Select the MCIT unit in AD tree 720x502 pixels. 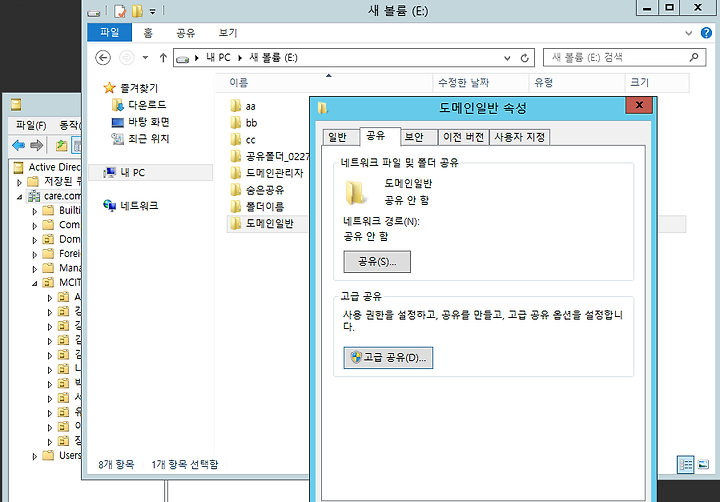[62, 282]
